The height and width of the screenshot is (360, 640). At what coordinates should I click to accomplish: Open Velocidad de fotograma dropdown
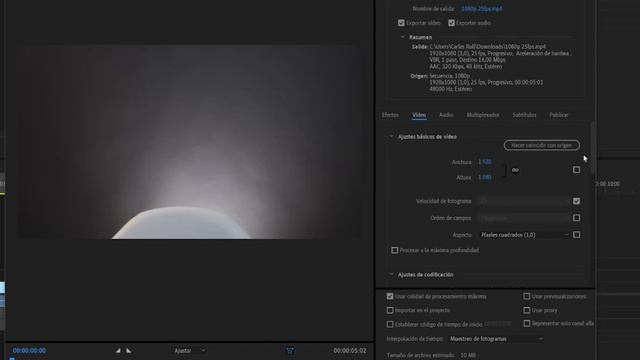(x=524, y=201)
